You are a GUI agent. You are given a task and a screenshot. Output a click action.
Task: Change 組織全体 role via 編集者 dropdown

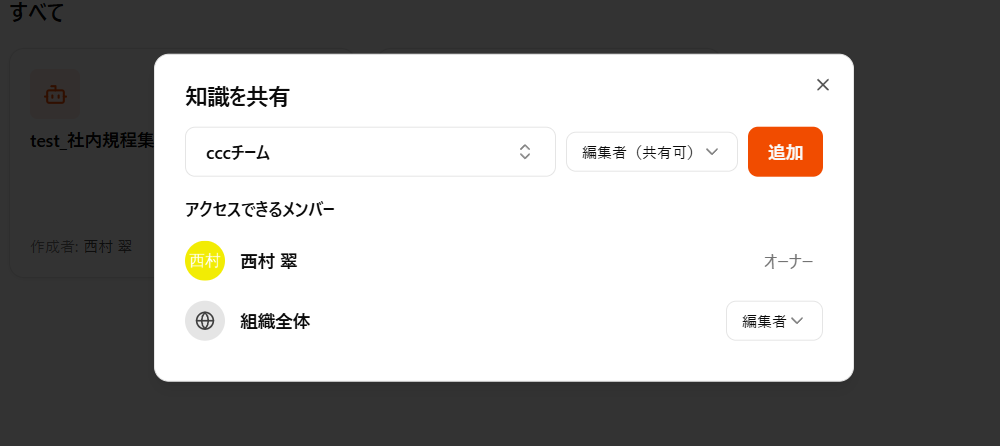point(774,321)
